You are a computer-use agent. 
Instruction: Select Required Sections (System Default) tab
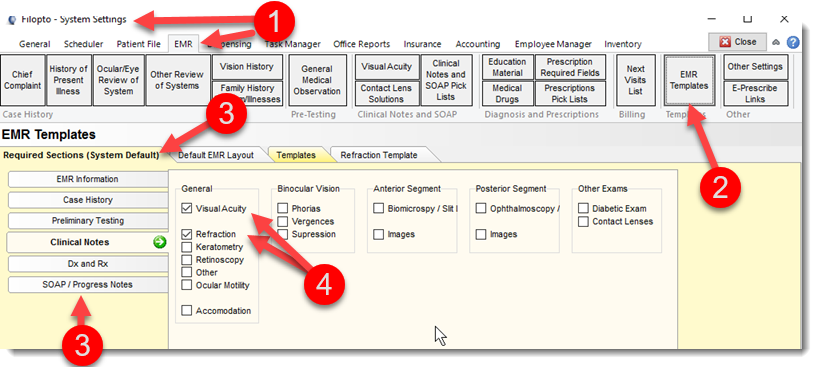click(x=81, y=155)
